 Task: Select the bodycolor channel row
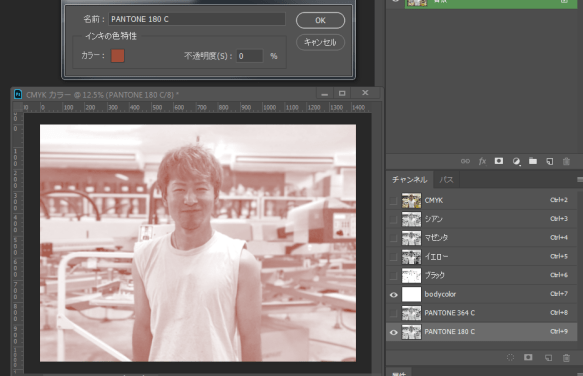(x=481, y=294)
